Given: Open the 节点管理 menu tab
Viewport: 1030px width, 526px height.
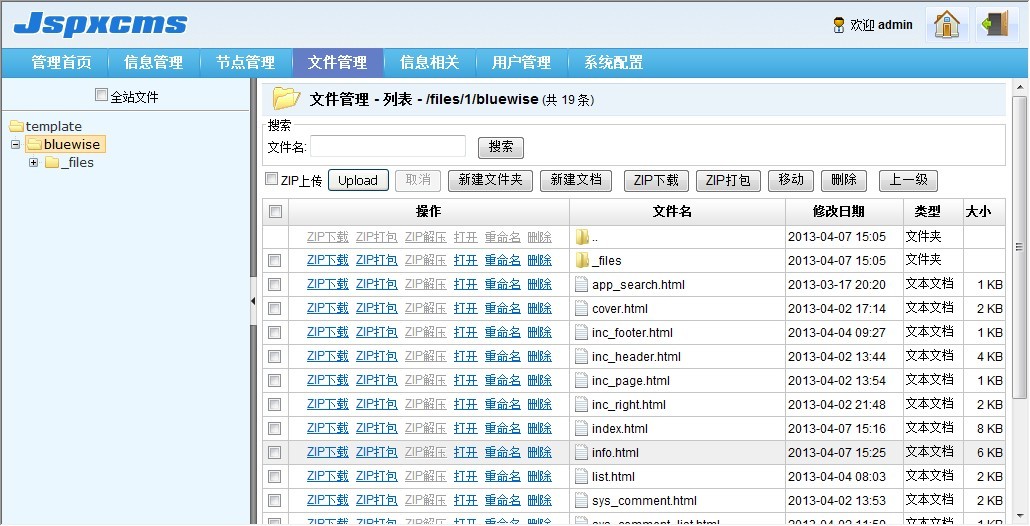Looking at the screenshot, I should tap(246, 63).
